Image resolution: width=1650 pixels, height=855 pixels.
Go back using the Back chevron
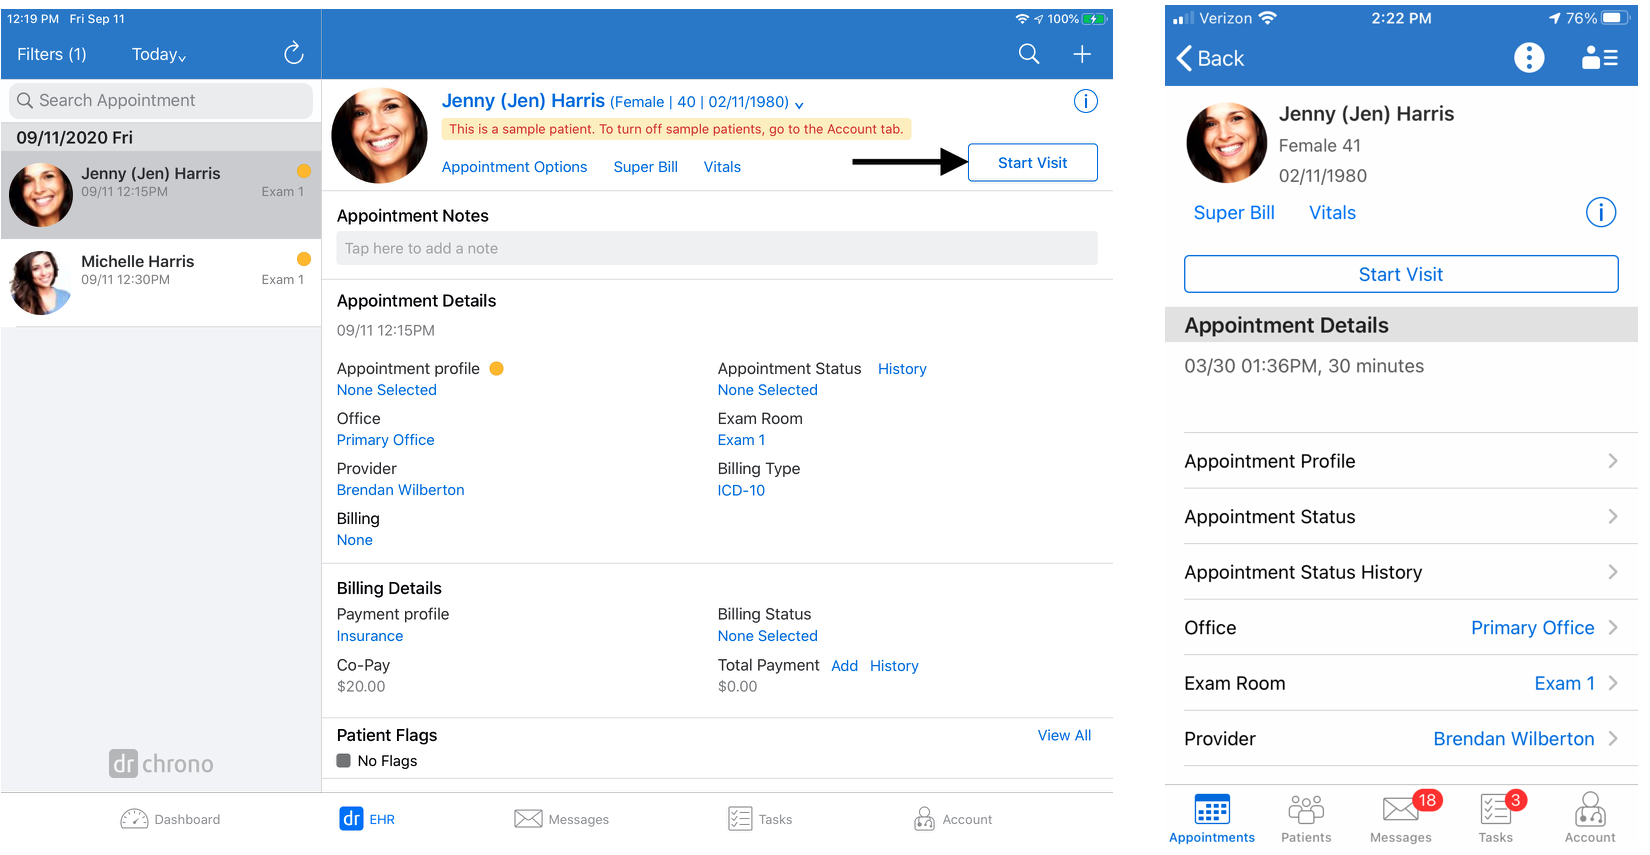click(1210, 58)
